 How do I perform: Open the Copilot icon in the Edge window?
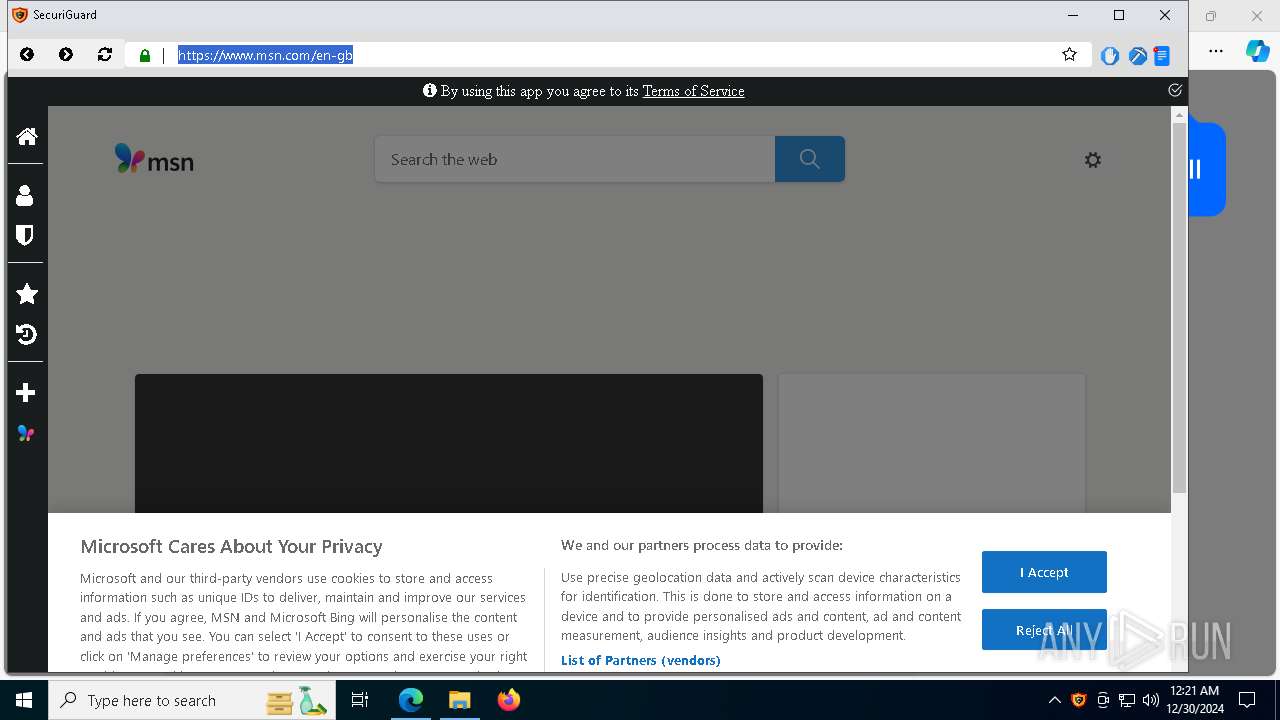click(x=1257, y=51)
